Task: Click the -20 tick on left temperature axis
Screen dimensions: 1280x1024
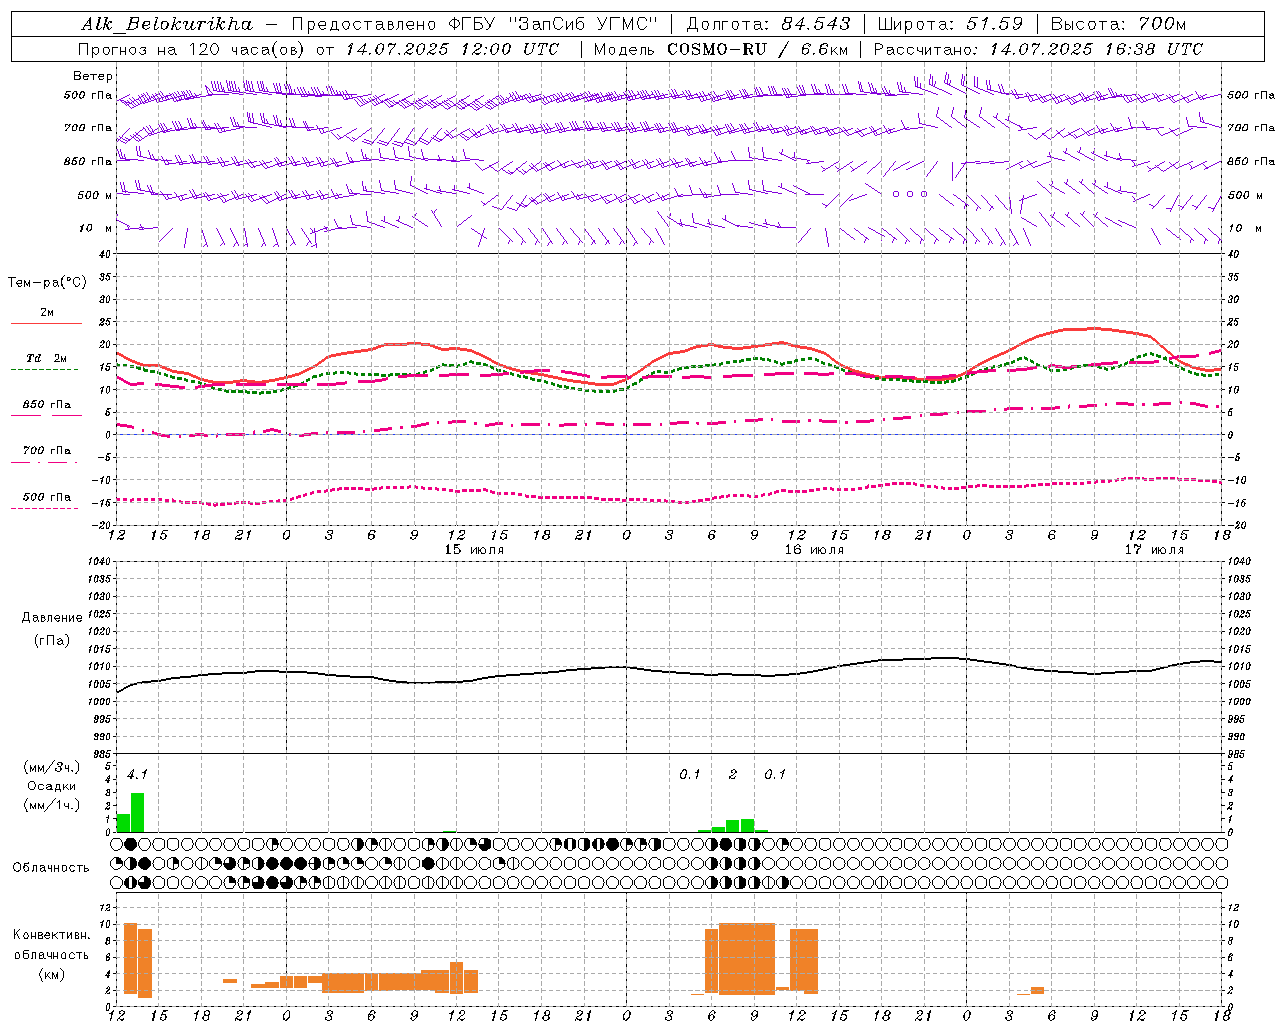Action: pyautogui.click(x=101, y=525)
